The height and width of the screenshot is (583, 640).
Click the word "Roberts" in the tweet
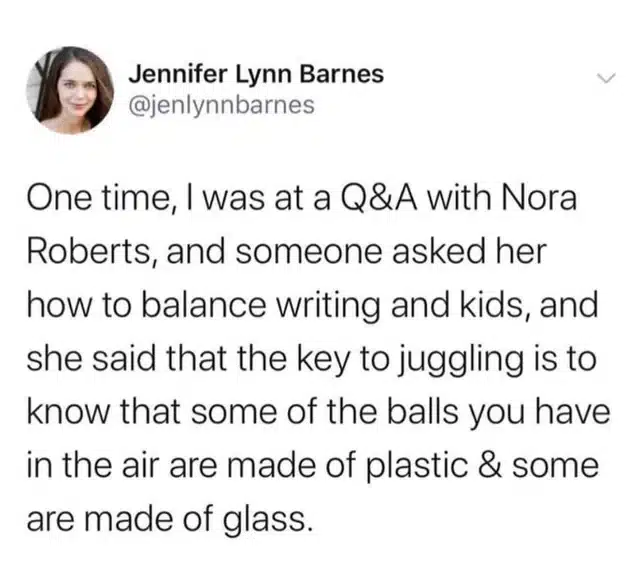coord(89,252)
